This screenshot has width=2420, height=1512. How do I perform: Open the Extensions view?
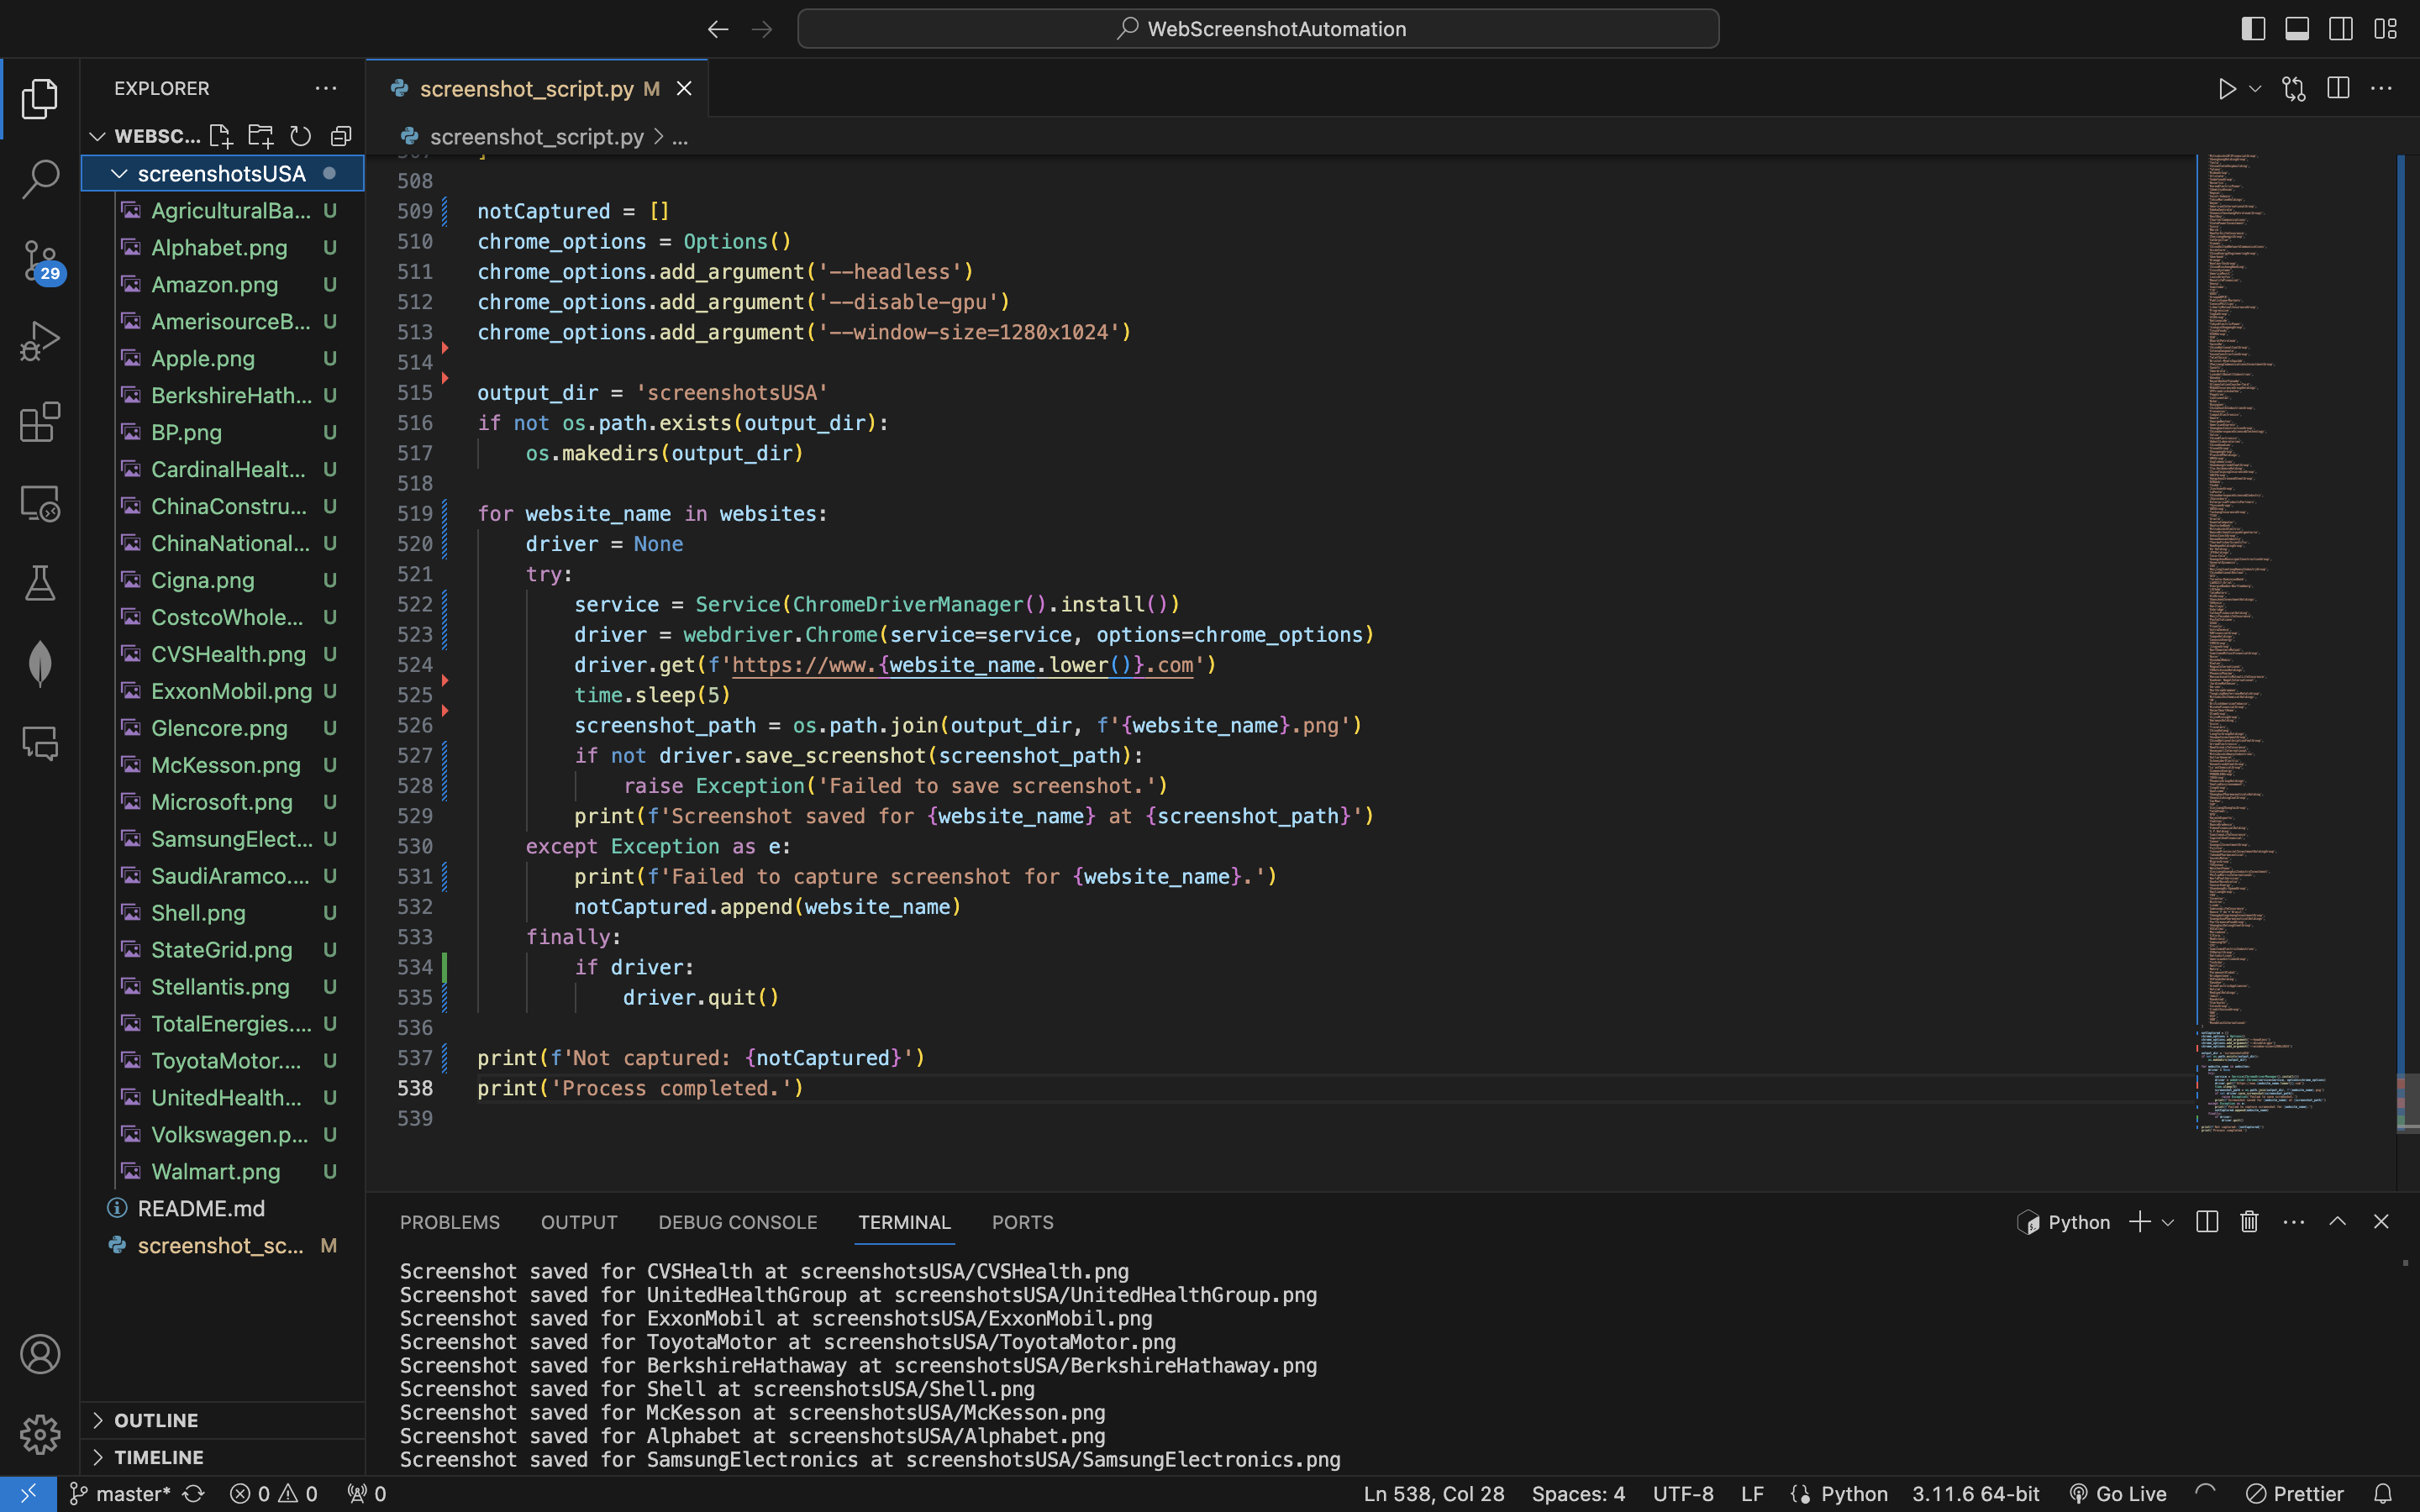40,422
